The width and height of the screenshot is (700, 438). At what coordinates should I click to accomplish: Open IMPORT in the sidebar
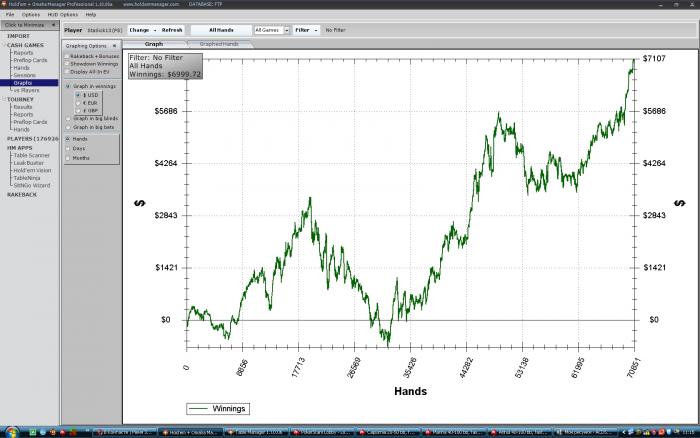[18, 36]
